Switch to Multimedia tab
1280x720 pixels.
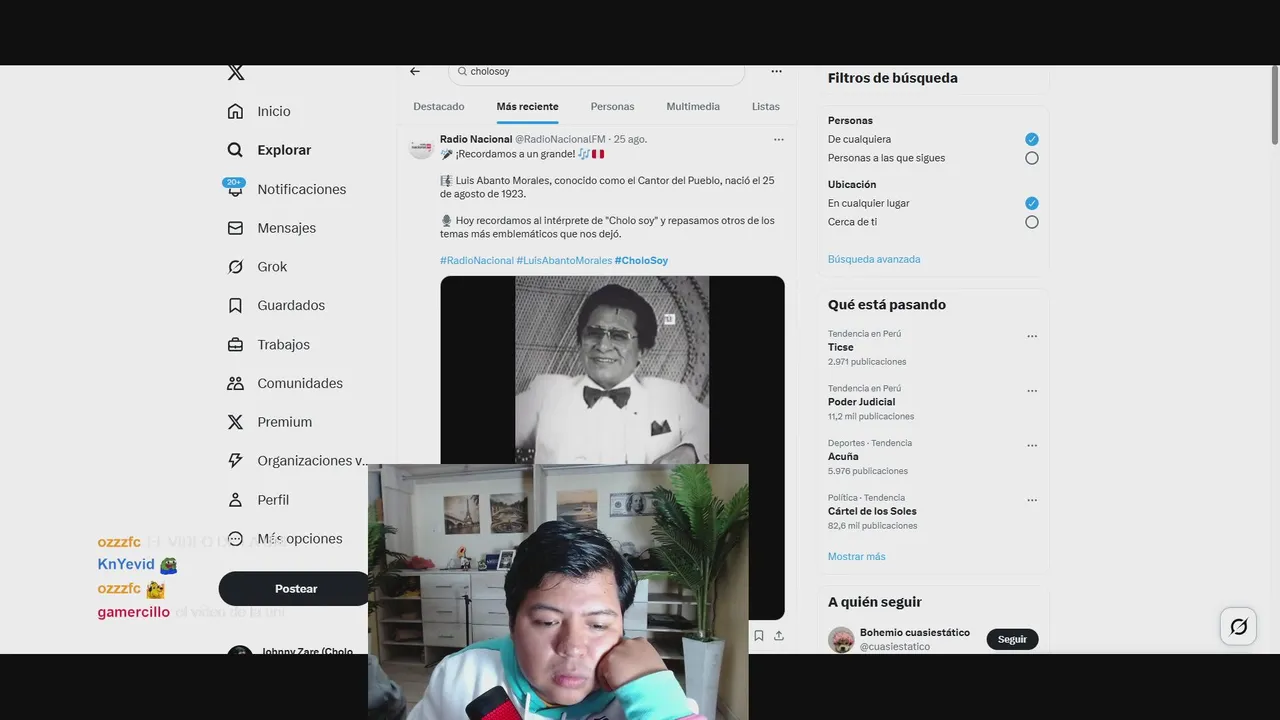693,106
